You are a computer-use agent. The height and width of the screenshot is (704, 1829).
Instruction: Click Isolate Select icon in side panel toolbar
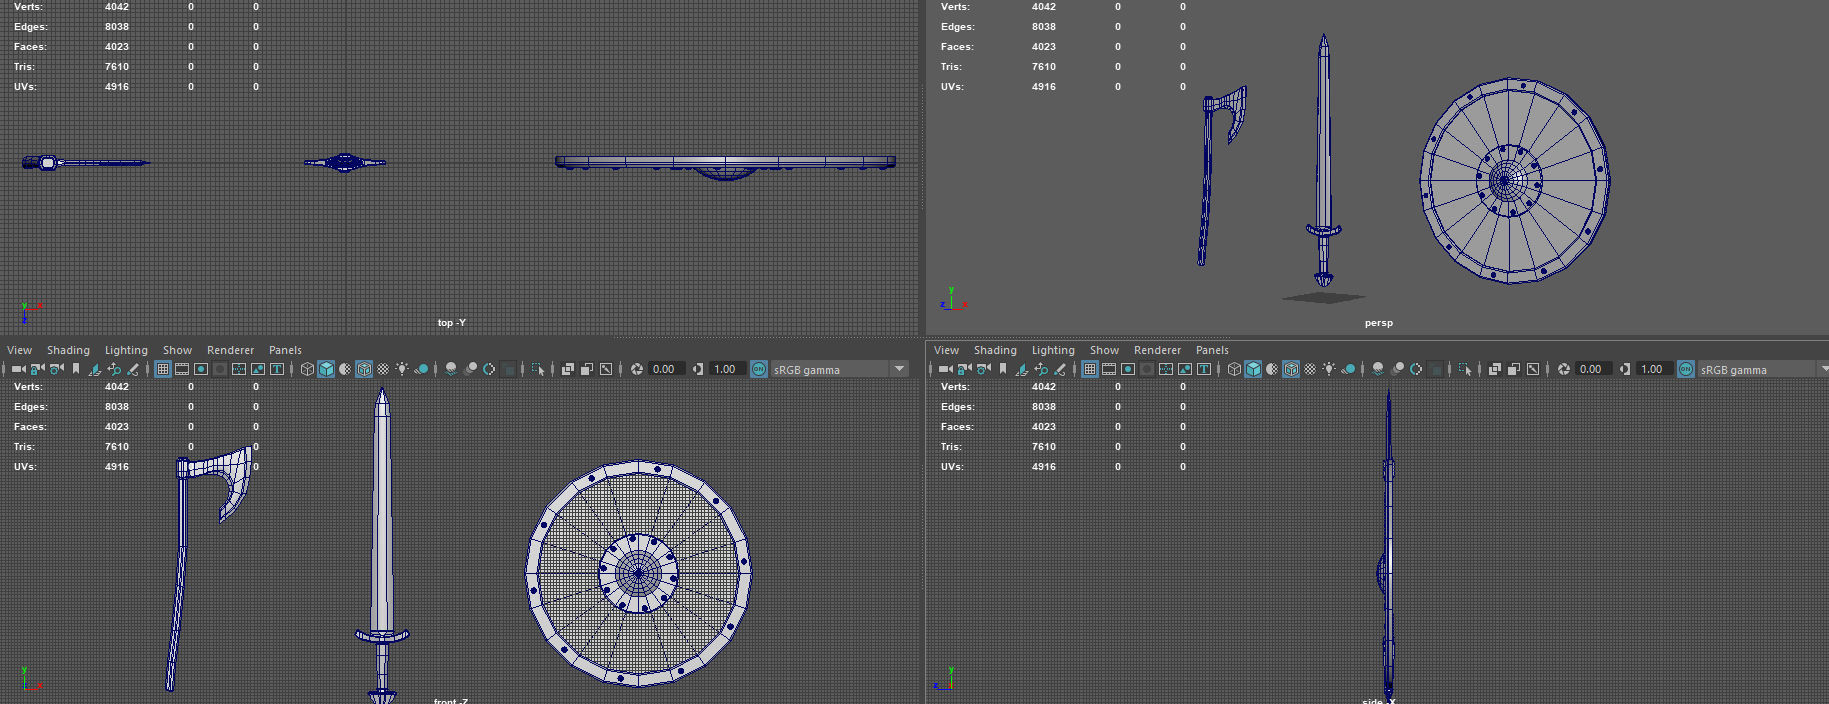[1465, 369]
